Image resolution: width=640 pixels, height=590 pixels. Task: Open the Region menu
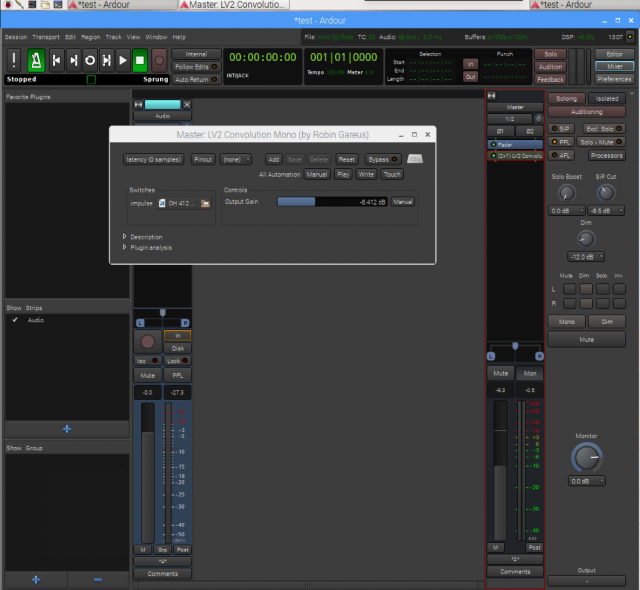point(91,37)
